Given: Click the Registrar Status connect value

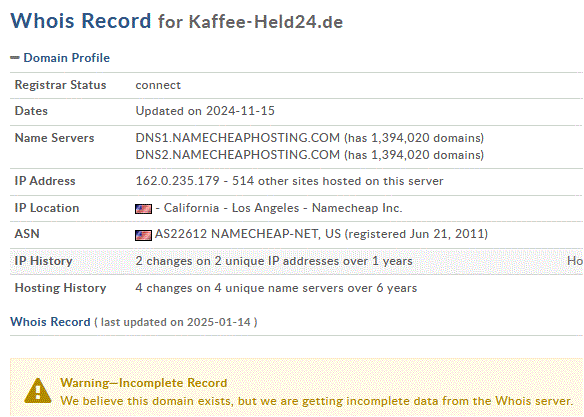Looking at the screenshot, I should (x=158, y=85).
